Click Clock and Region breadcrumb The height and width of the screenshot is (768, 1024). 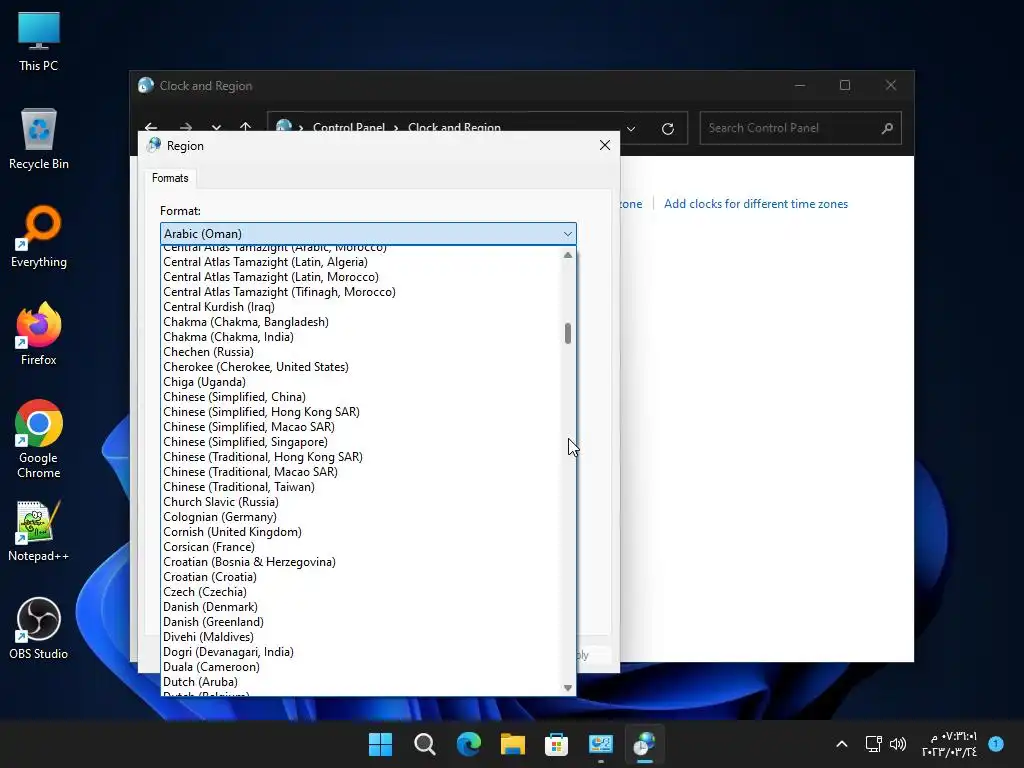[454, 127]
